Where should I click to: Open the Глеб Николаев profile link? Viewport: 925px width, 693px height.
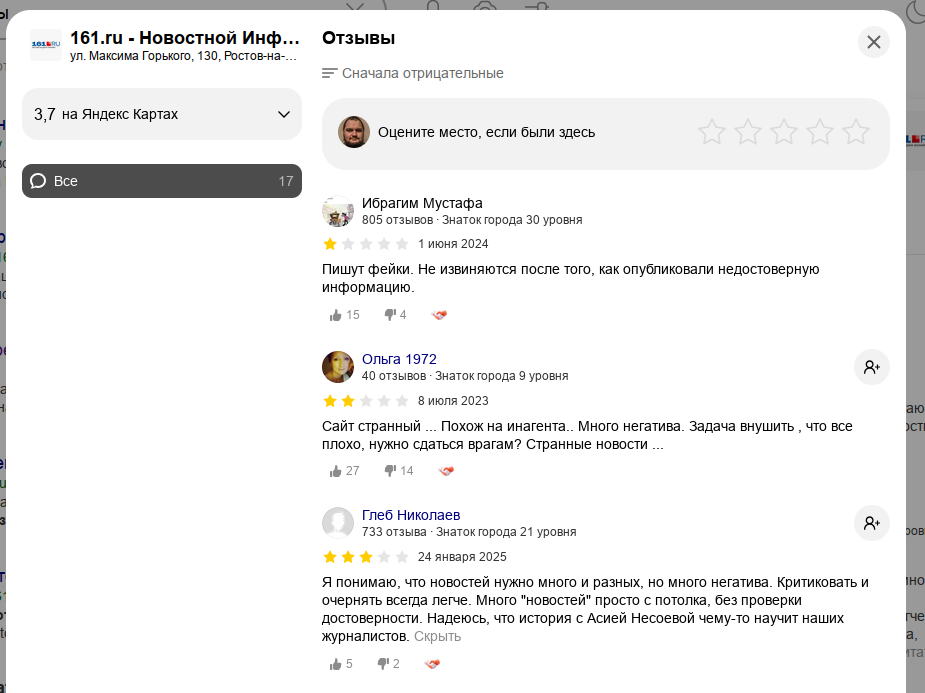pos(411,515)
